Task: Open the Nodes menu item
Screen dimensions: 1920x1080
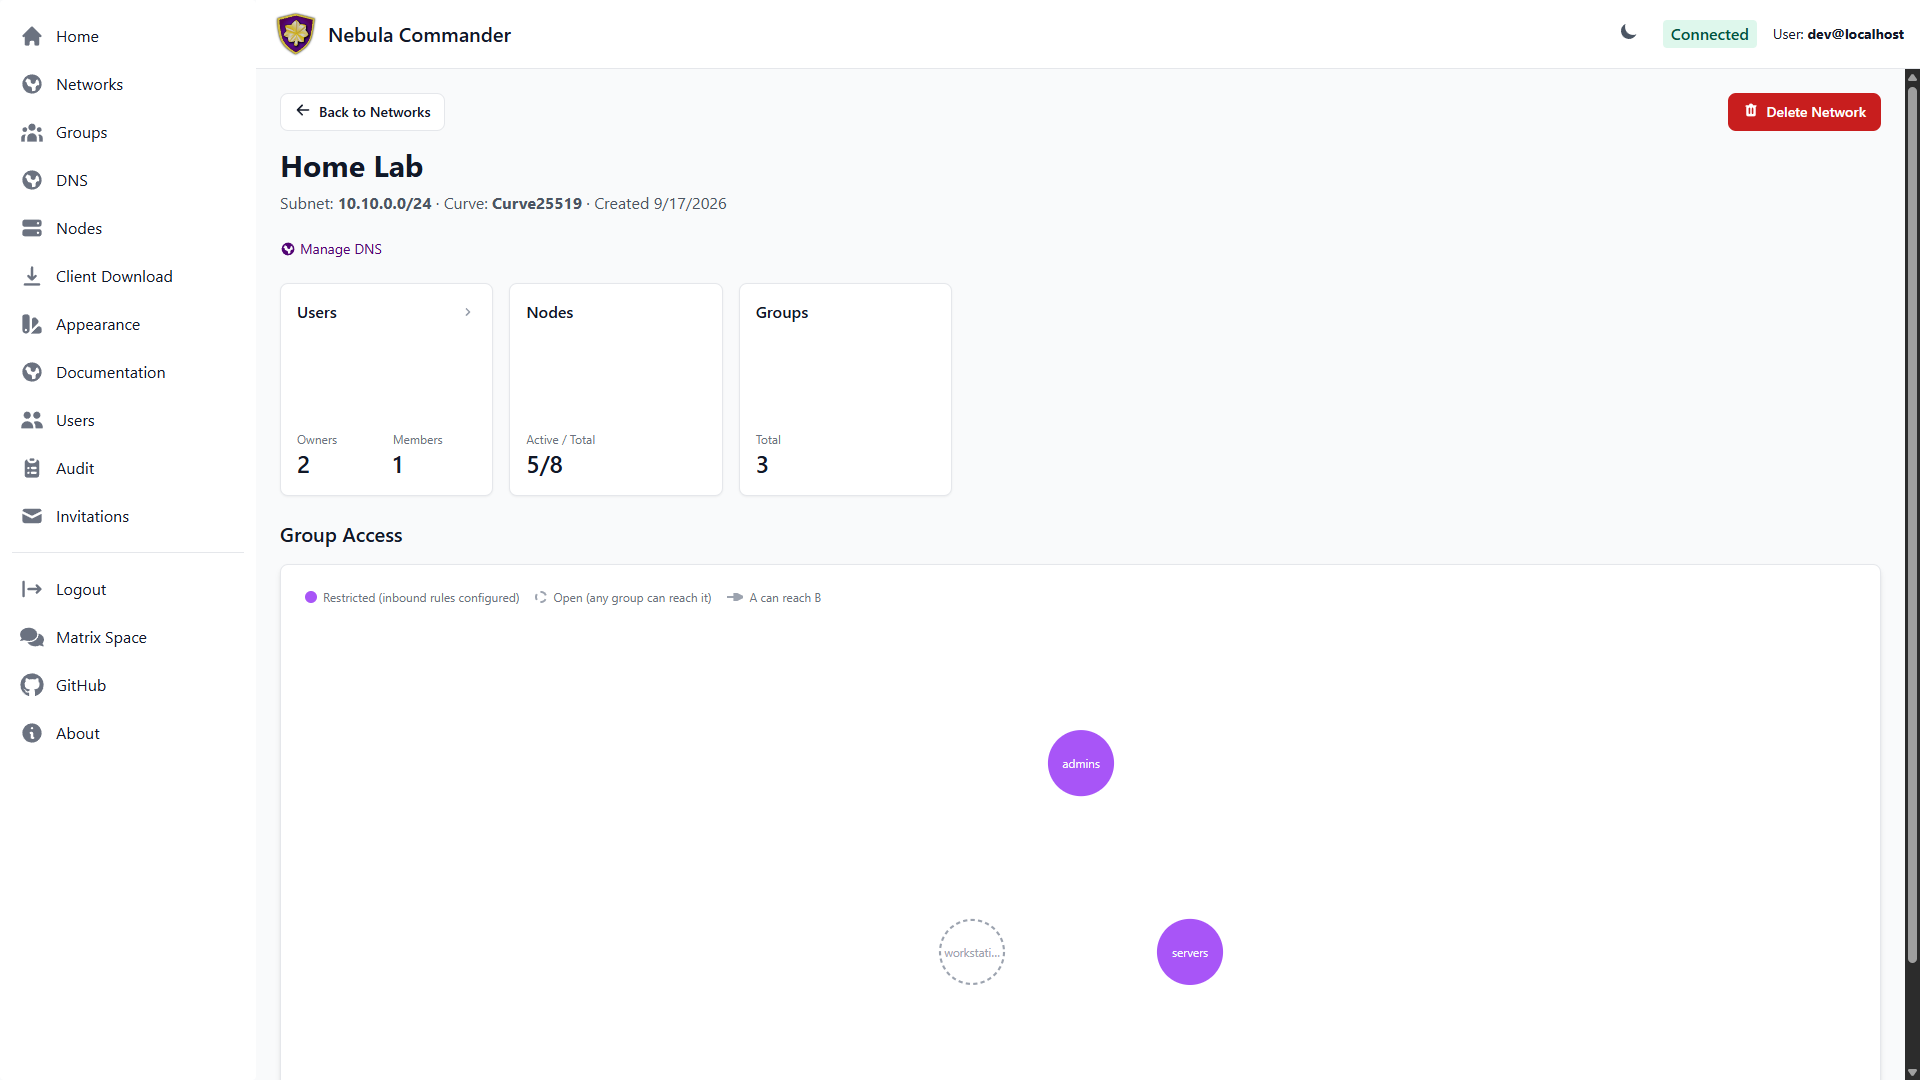Action: 128,228
